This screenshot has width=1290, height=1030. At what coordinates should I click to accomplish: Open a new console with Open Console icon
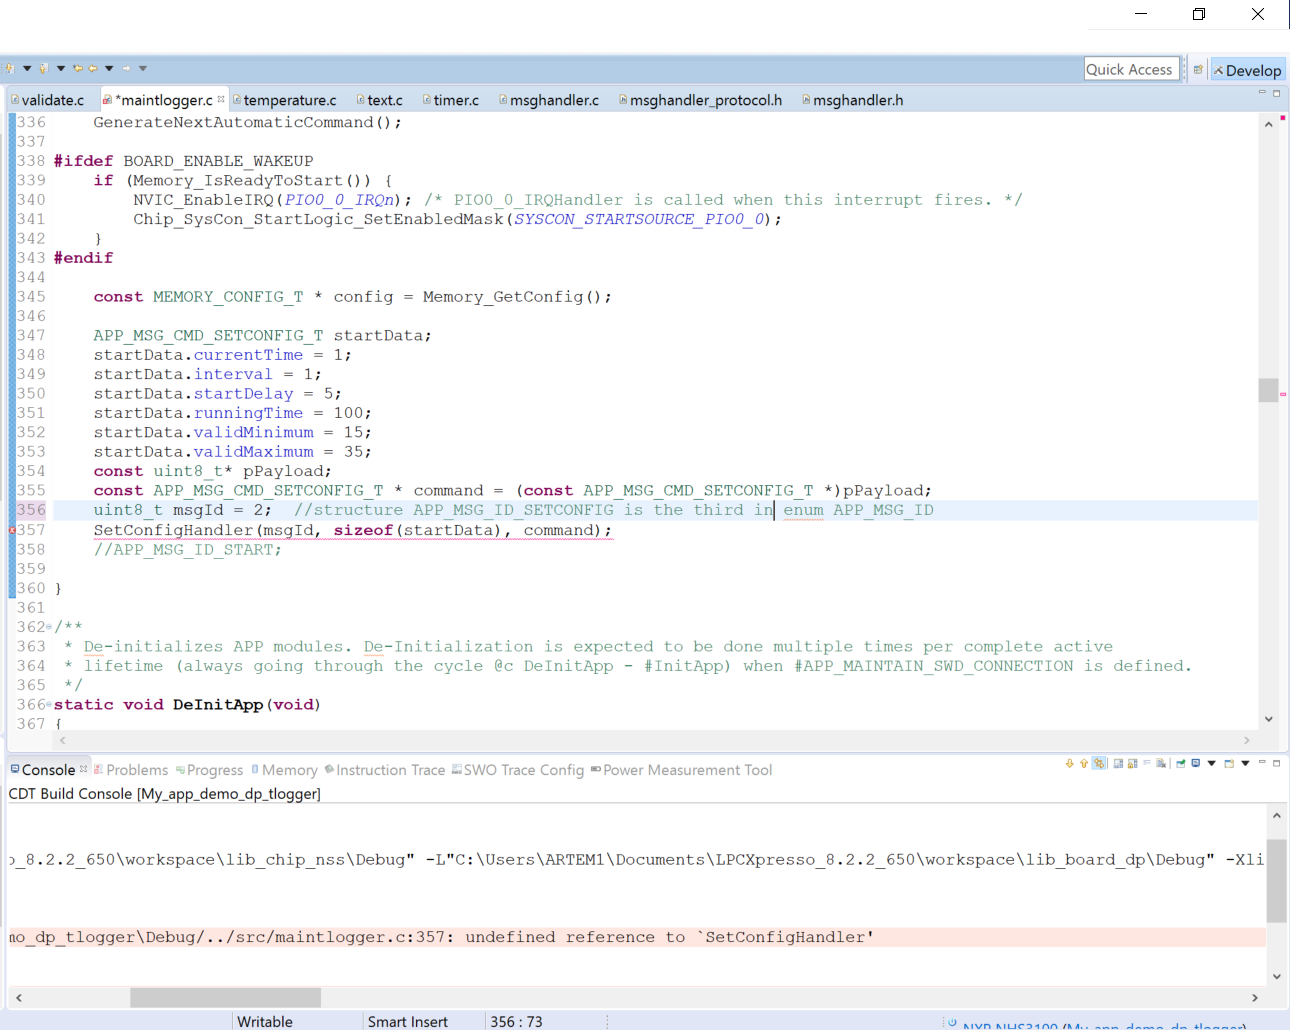click(x=1229, y=768)
